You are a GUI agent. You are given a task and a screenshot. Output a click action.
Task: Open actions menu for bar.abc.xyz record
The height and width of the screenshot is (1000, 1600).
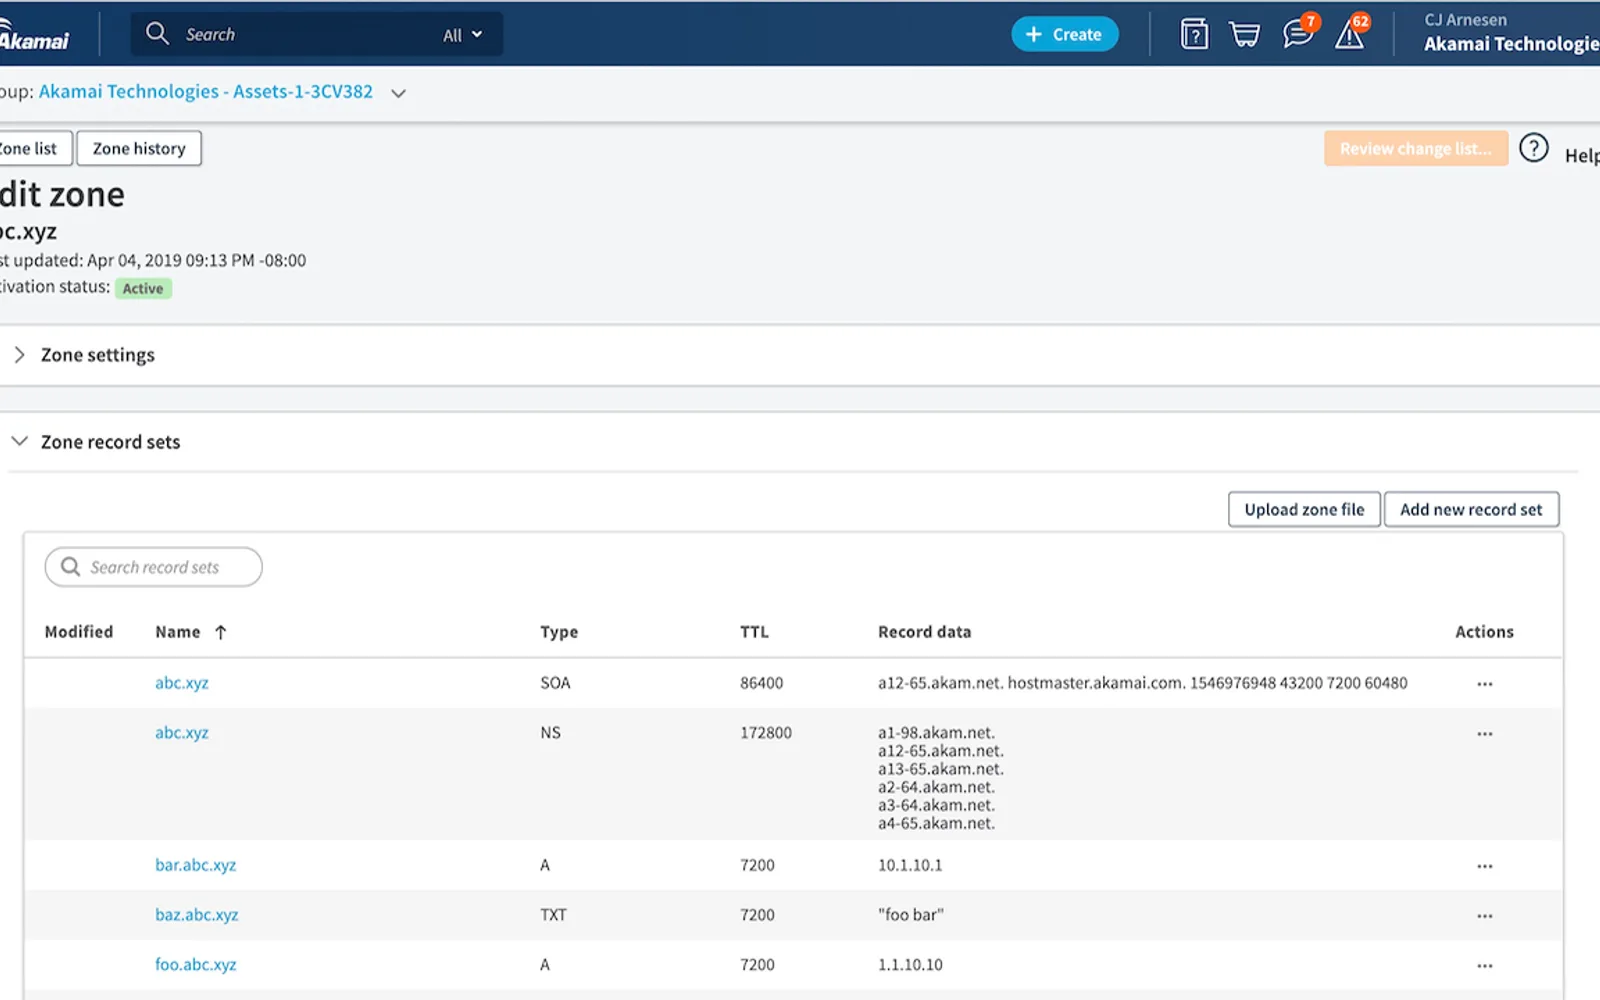click(1485, 866)
